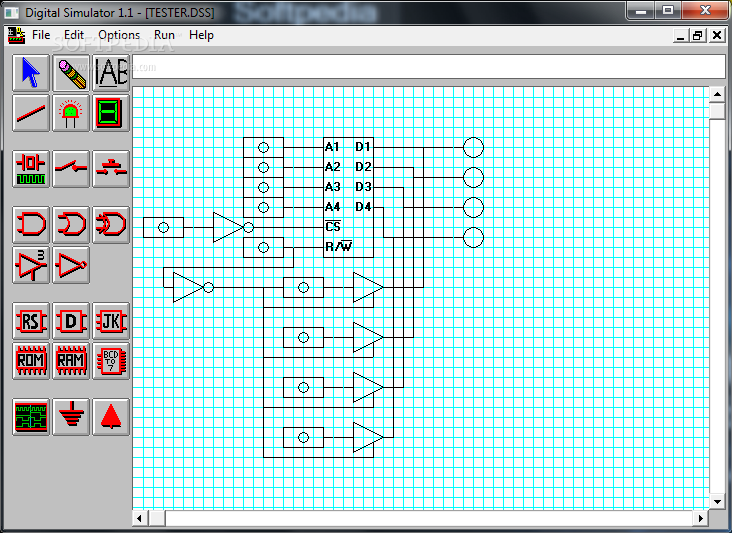Click the vertical scrollbar down arrow
Viewport: 732px width, 533px height.
(x=717, y=502)
